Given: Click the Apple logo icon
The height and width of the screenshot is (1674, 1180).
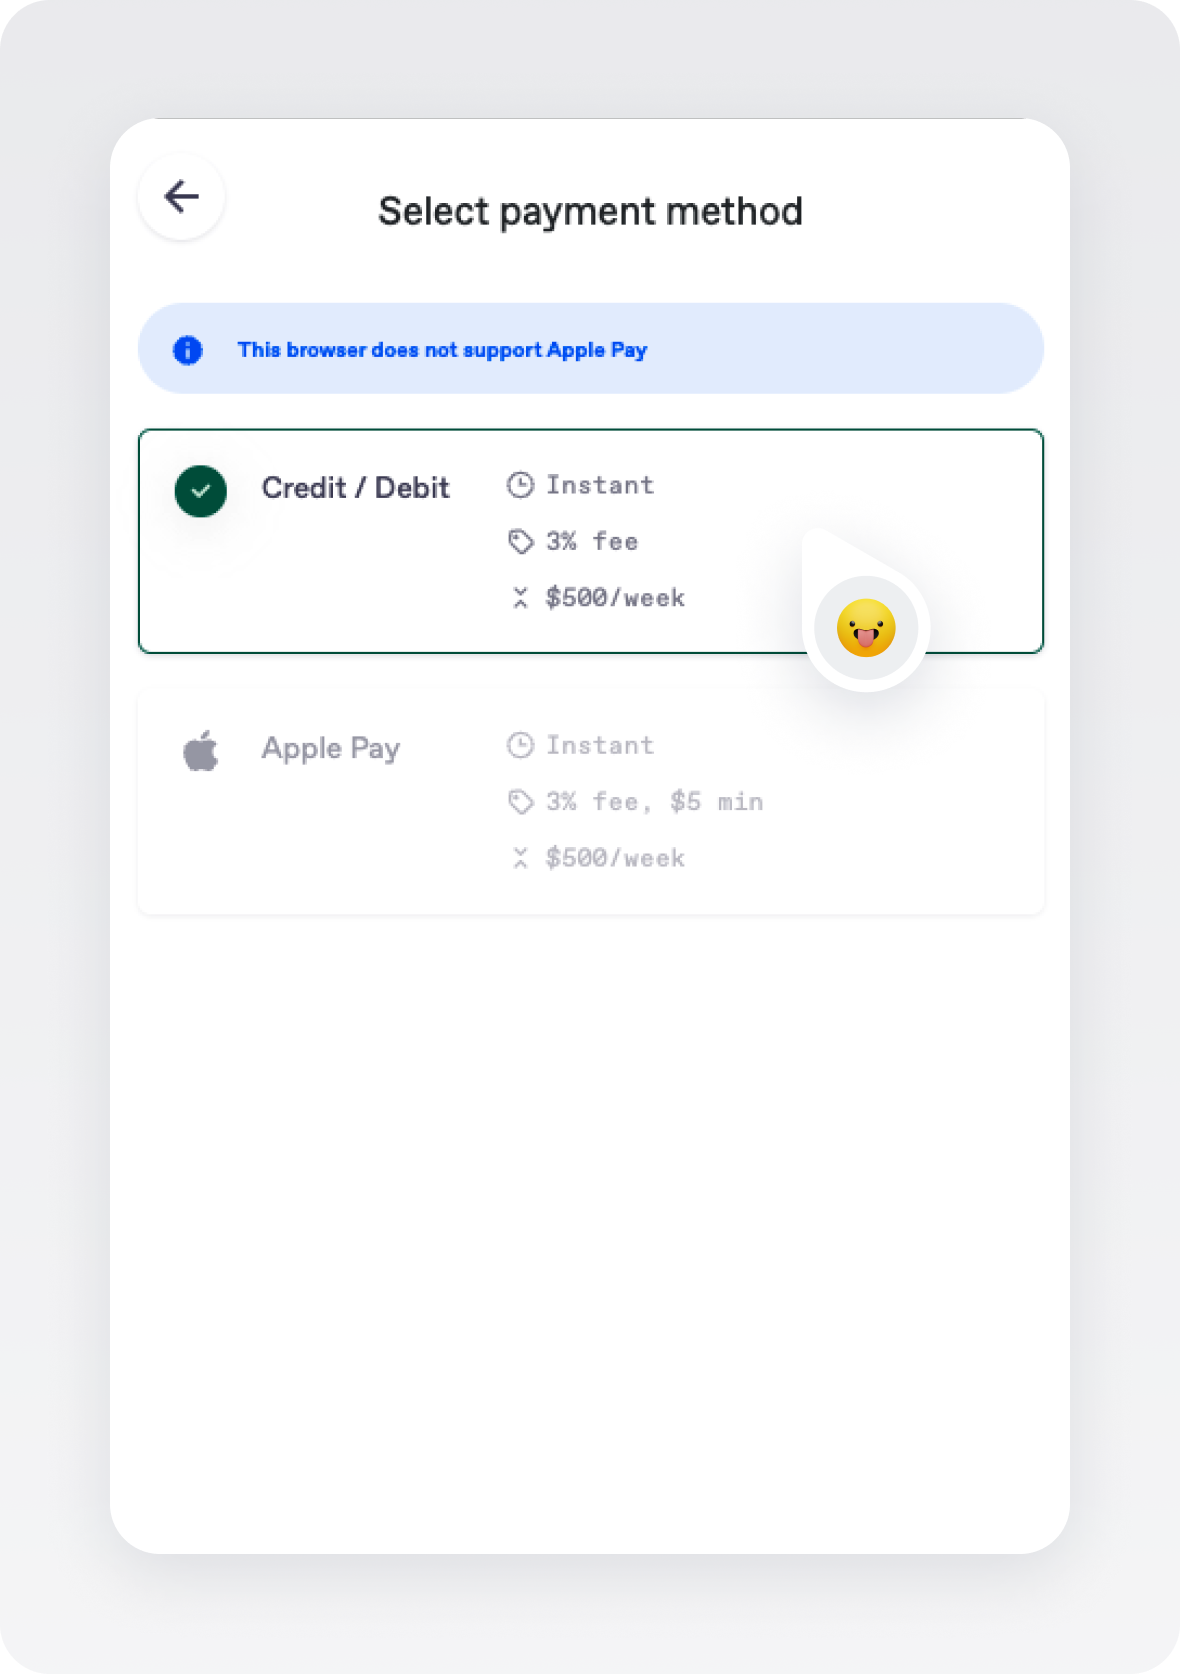Looking at the screenshot, I should coord(201,750).
